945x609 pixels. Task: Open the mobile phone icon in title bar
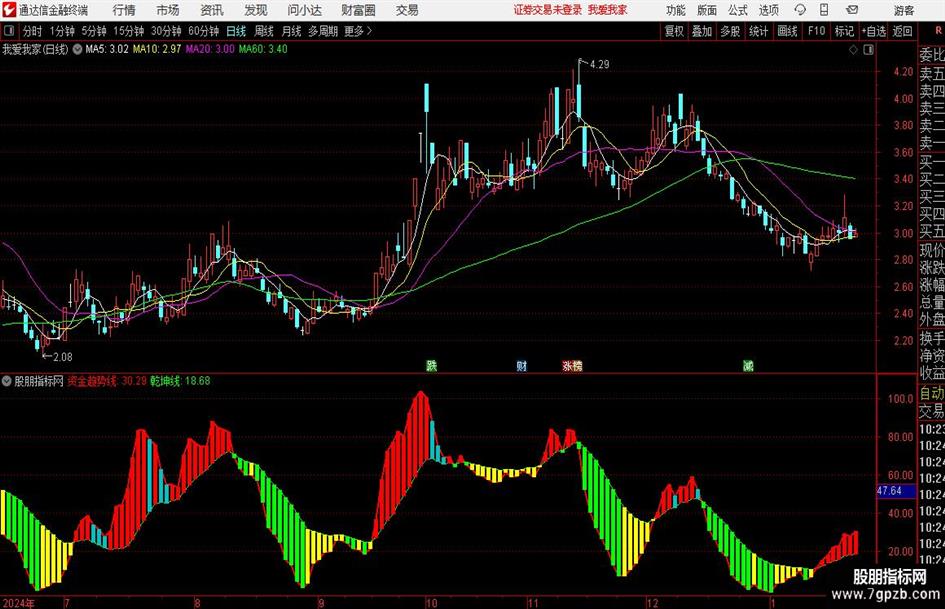click(x=824, y=10)
